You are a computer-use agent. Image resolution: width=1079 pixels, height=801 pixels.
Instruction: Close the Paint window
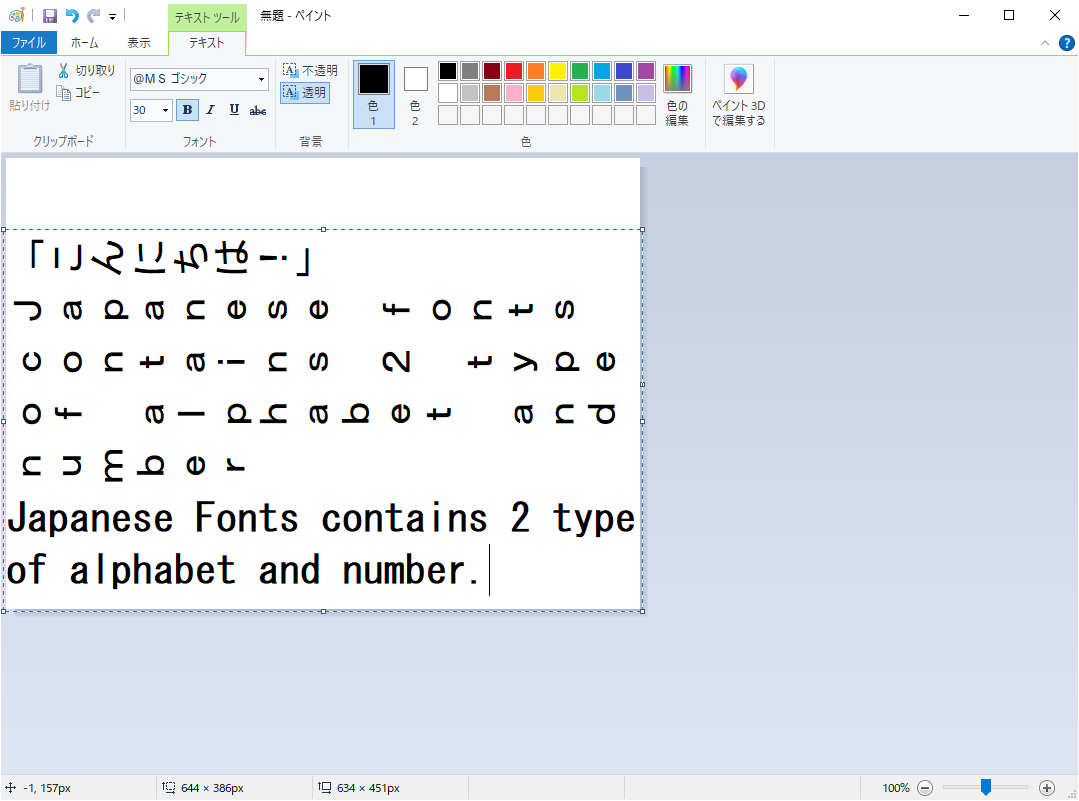point(1054,15)
